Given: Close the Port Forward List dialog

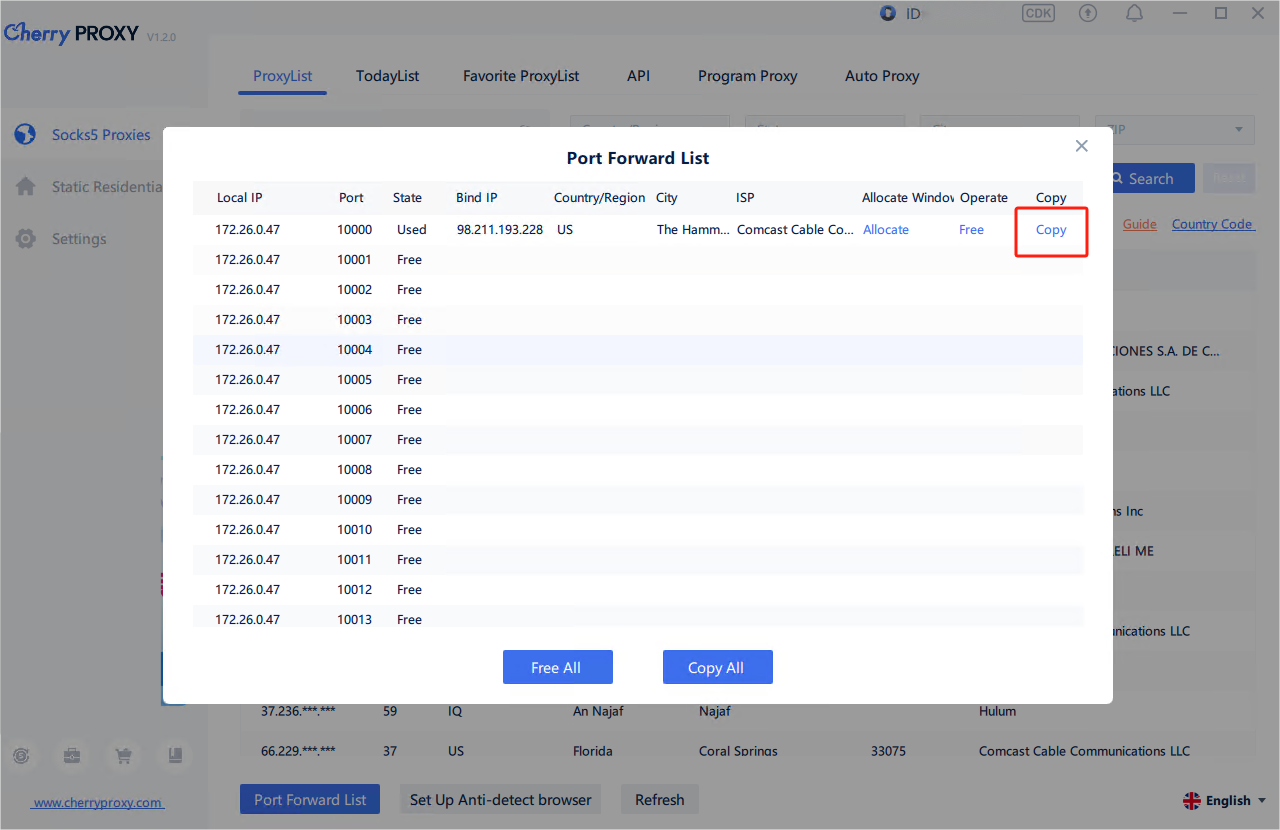Looking at the screenshot, I should pyautogui.click(x=1081, y=146).
